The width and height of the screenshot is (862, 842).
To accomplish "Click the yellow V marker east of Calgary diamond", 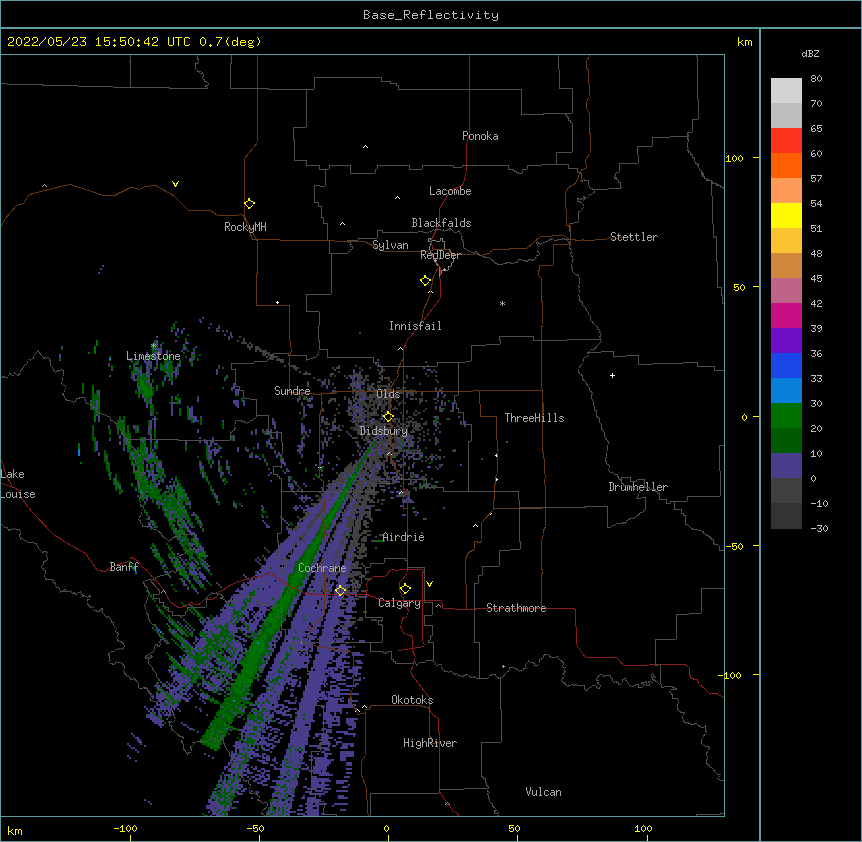I will (429, 583).
